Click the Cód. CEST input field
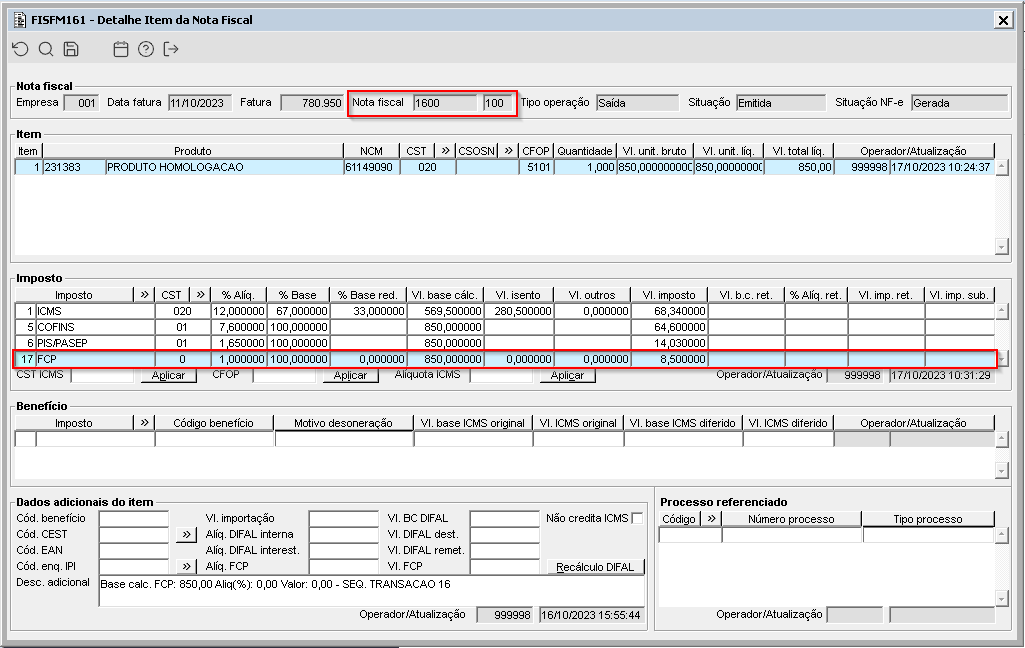Image resolution: width=1025 pixels, height=648 pixels. point(134,535)
